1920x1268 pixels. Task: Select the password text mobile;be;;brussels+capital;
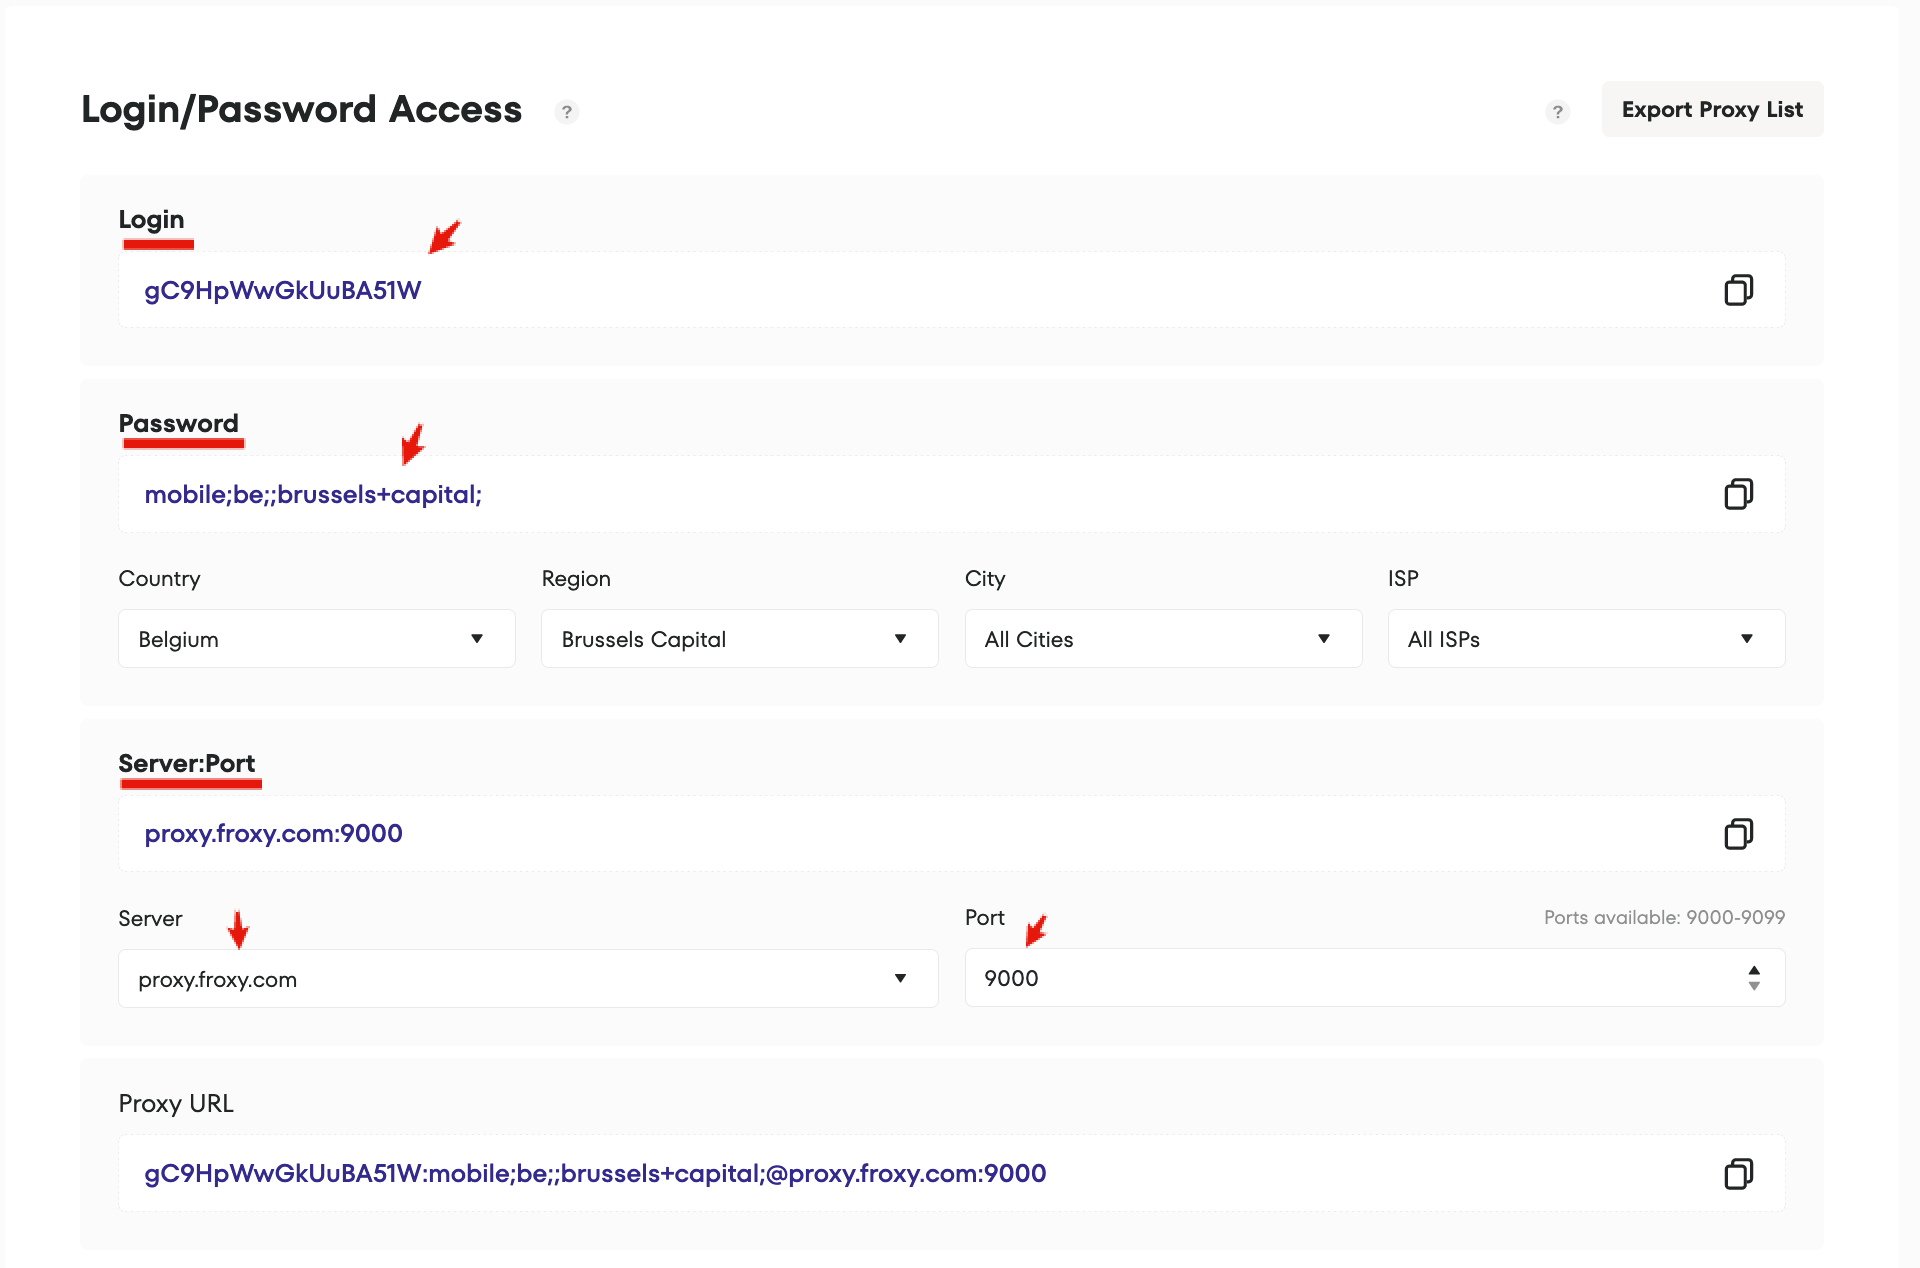tap(313, 494)
